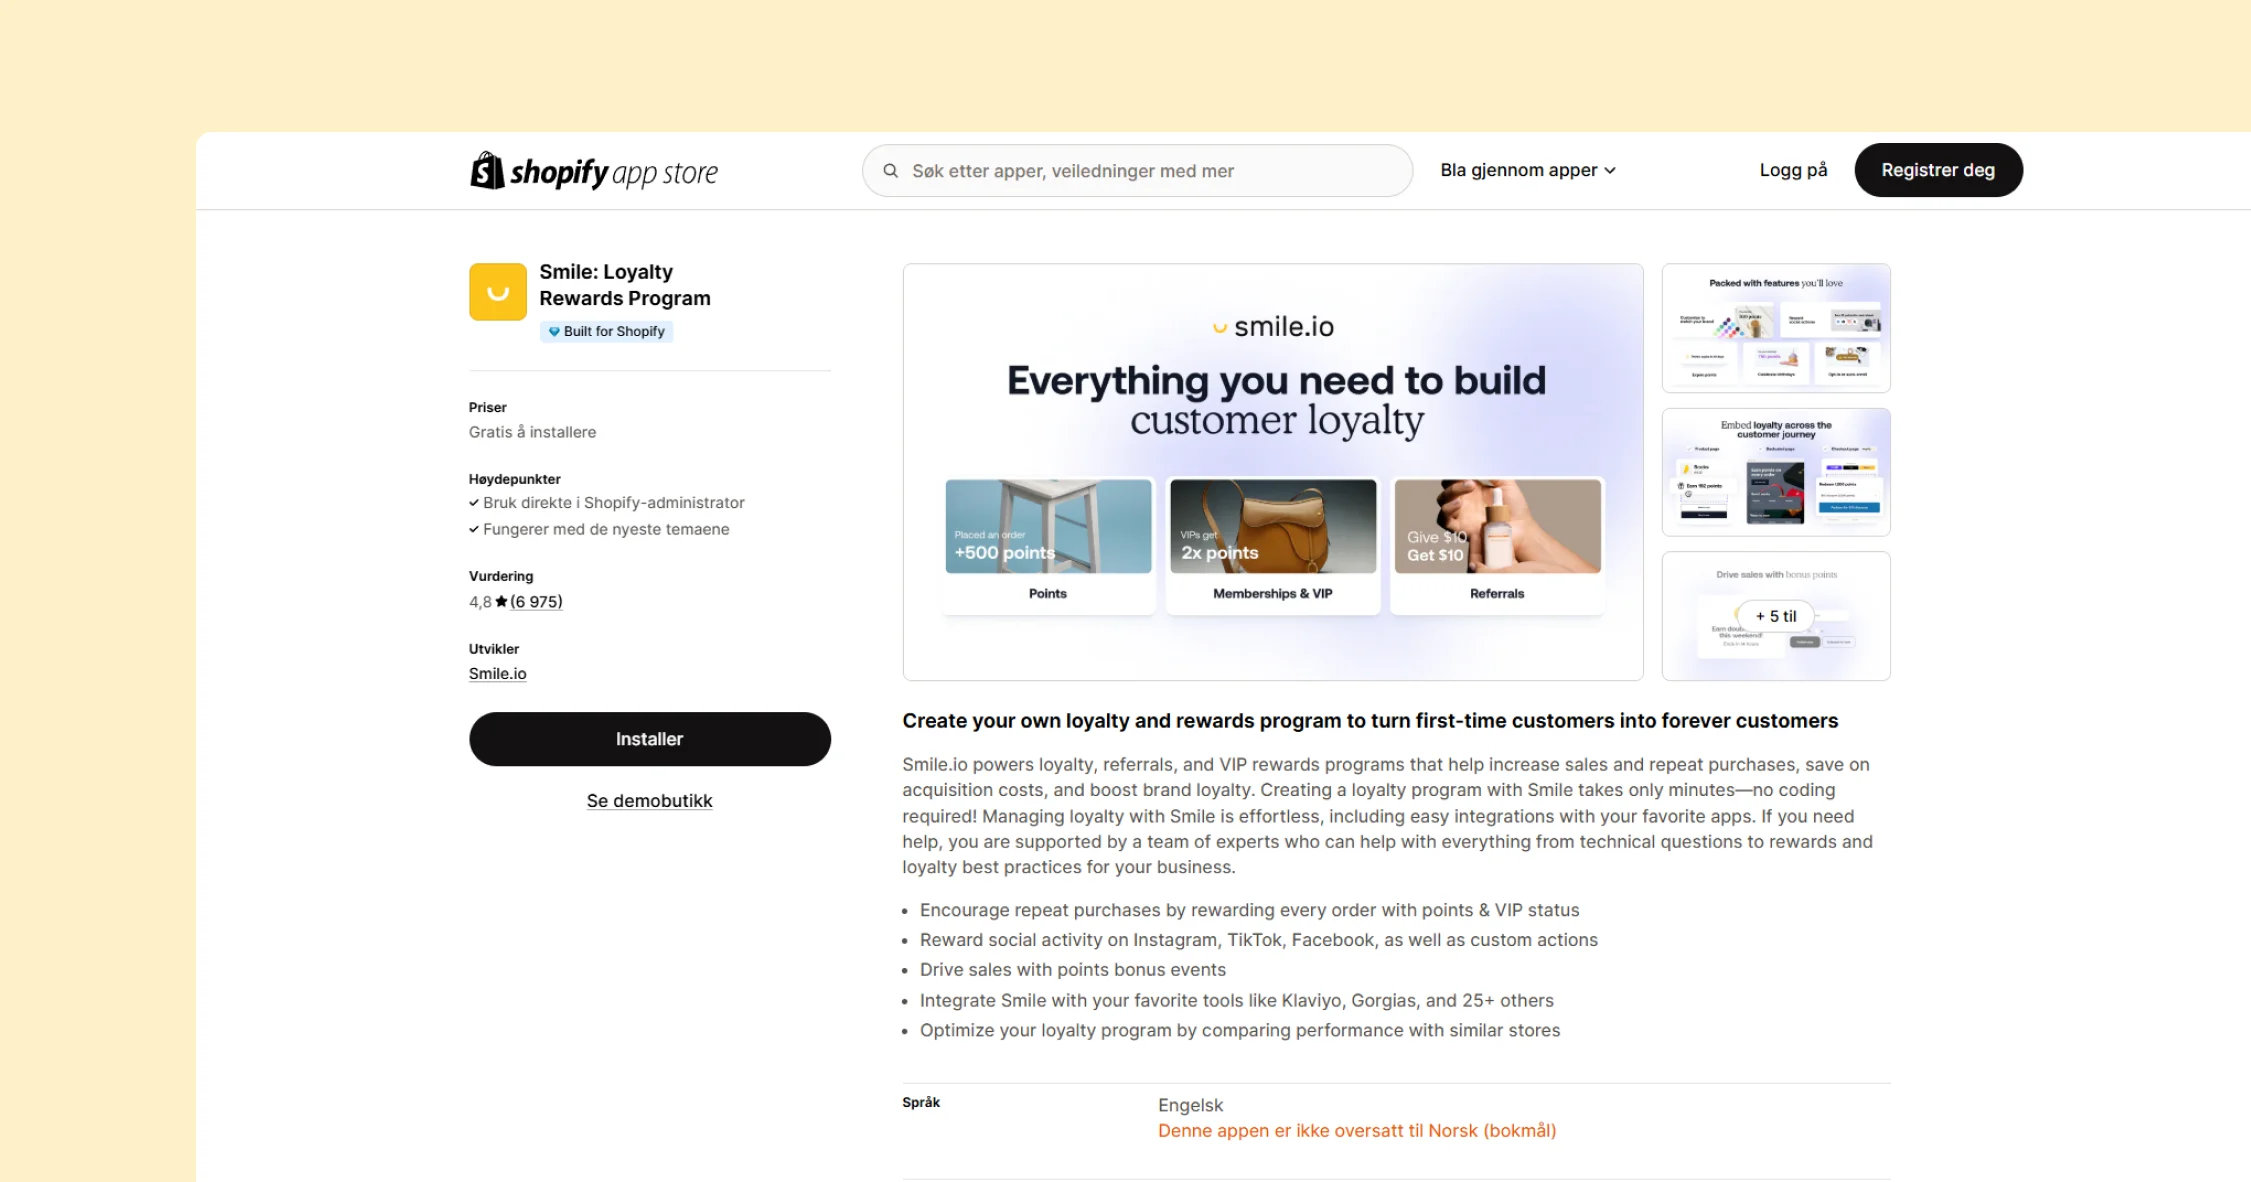Click the Integrate Smile with Klaviyo bullet
Viewport: 2251px width, 1182px height.
click(x=1236, y=1000)
